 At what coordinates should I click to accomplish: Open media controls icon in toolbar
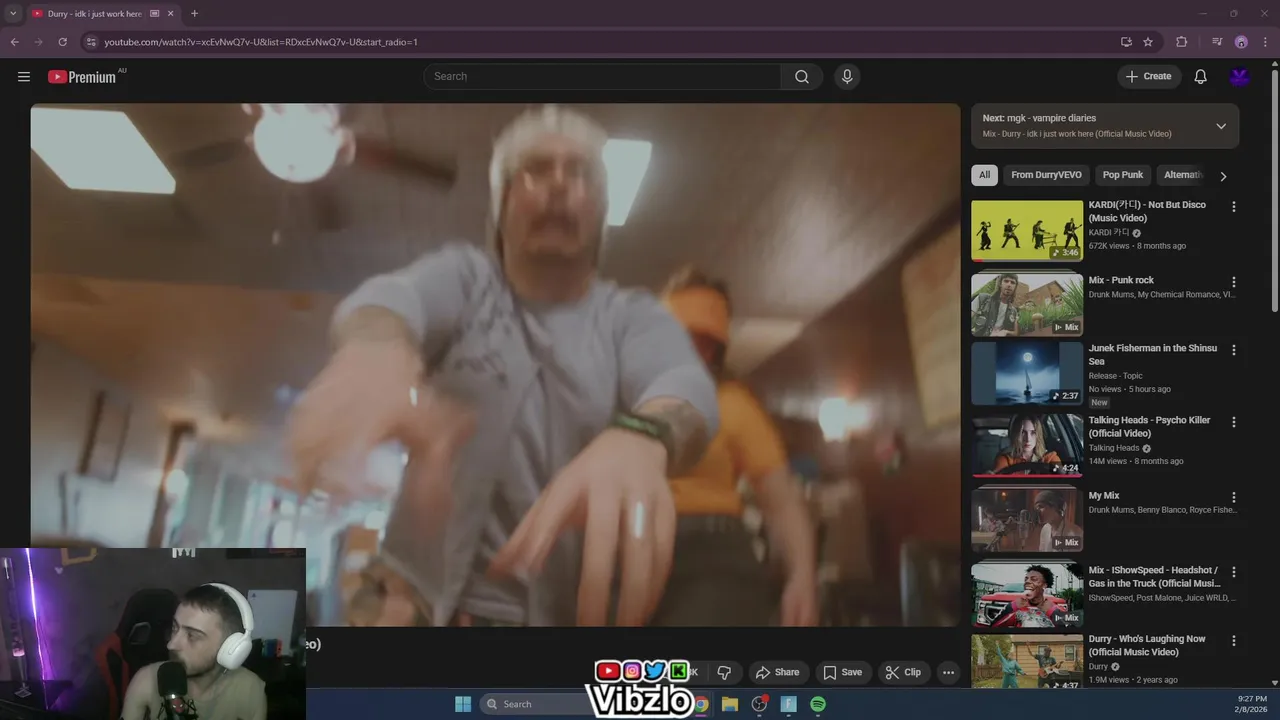pyautogui.click(x=1217, y=42)
